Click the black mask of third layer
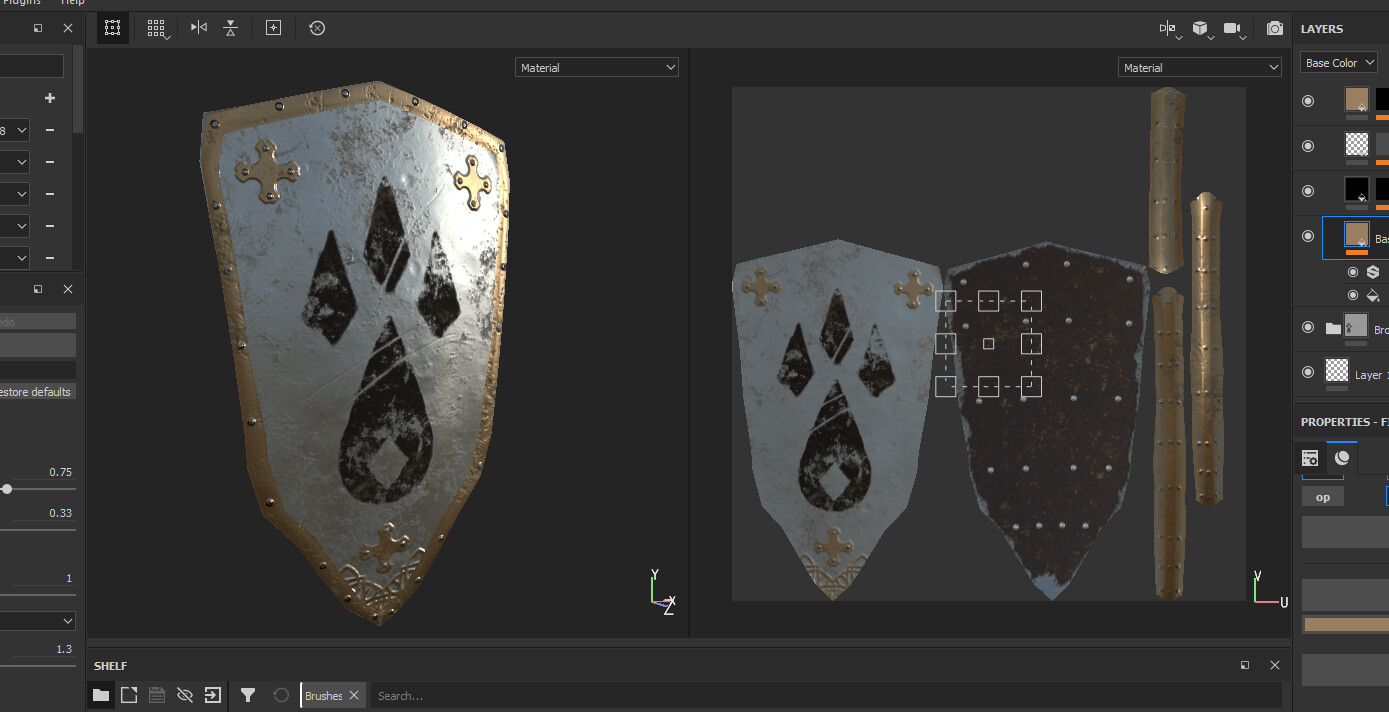This screenshot has height=712, width=1389. (x=1383, y=189)
